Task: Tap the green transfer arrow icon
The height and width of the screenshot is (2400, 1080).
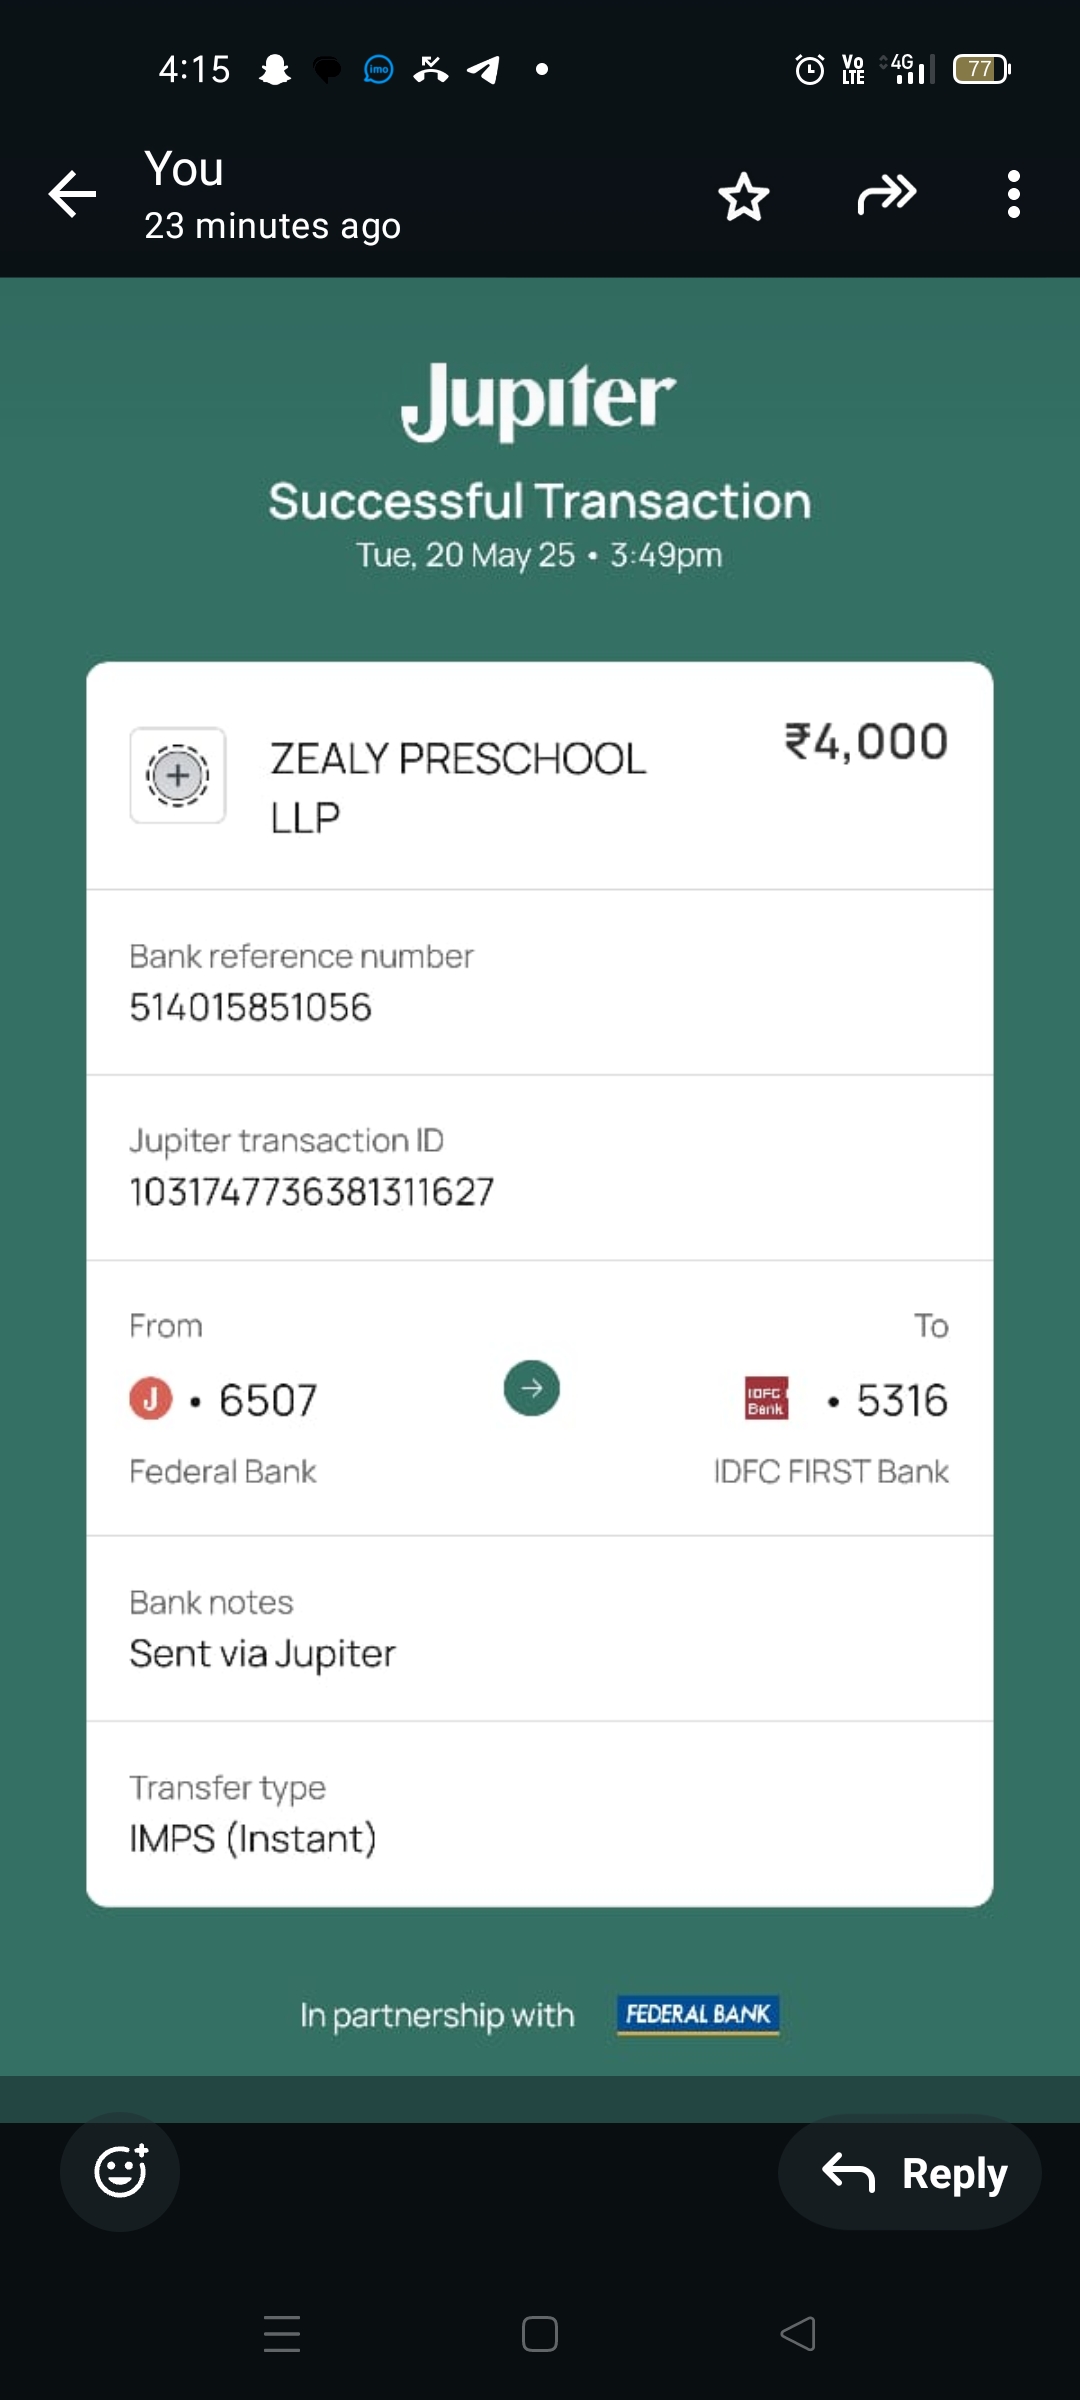Action: [532, 1388]
